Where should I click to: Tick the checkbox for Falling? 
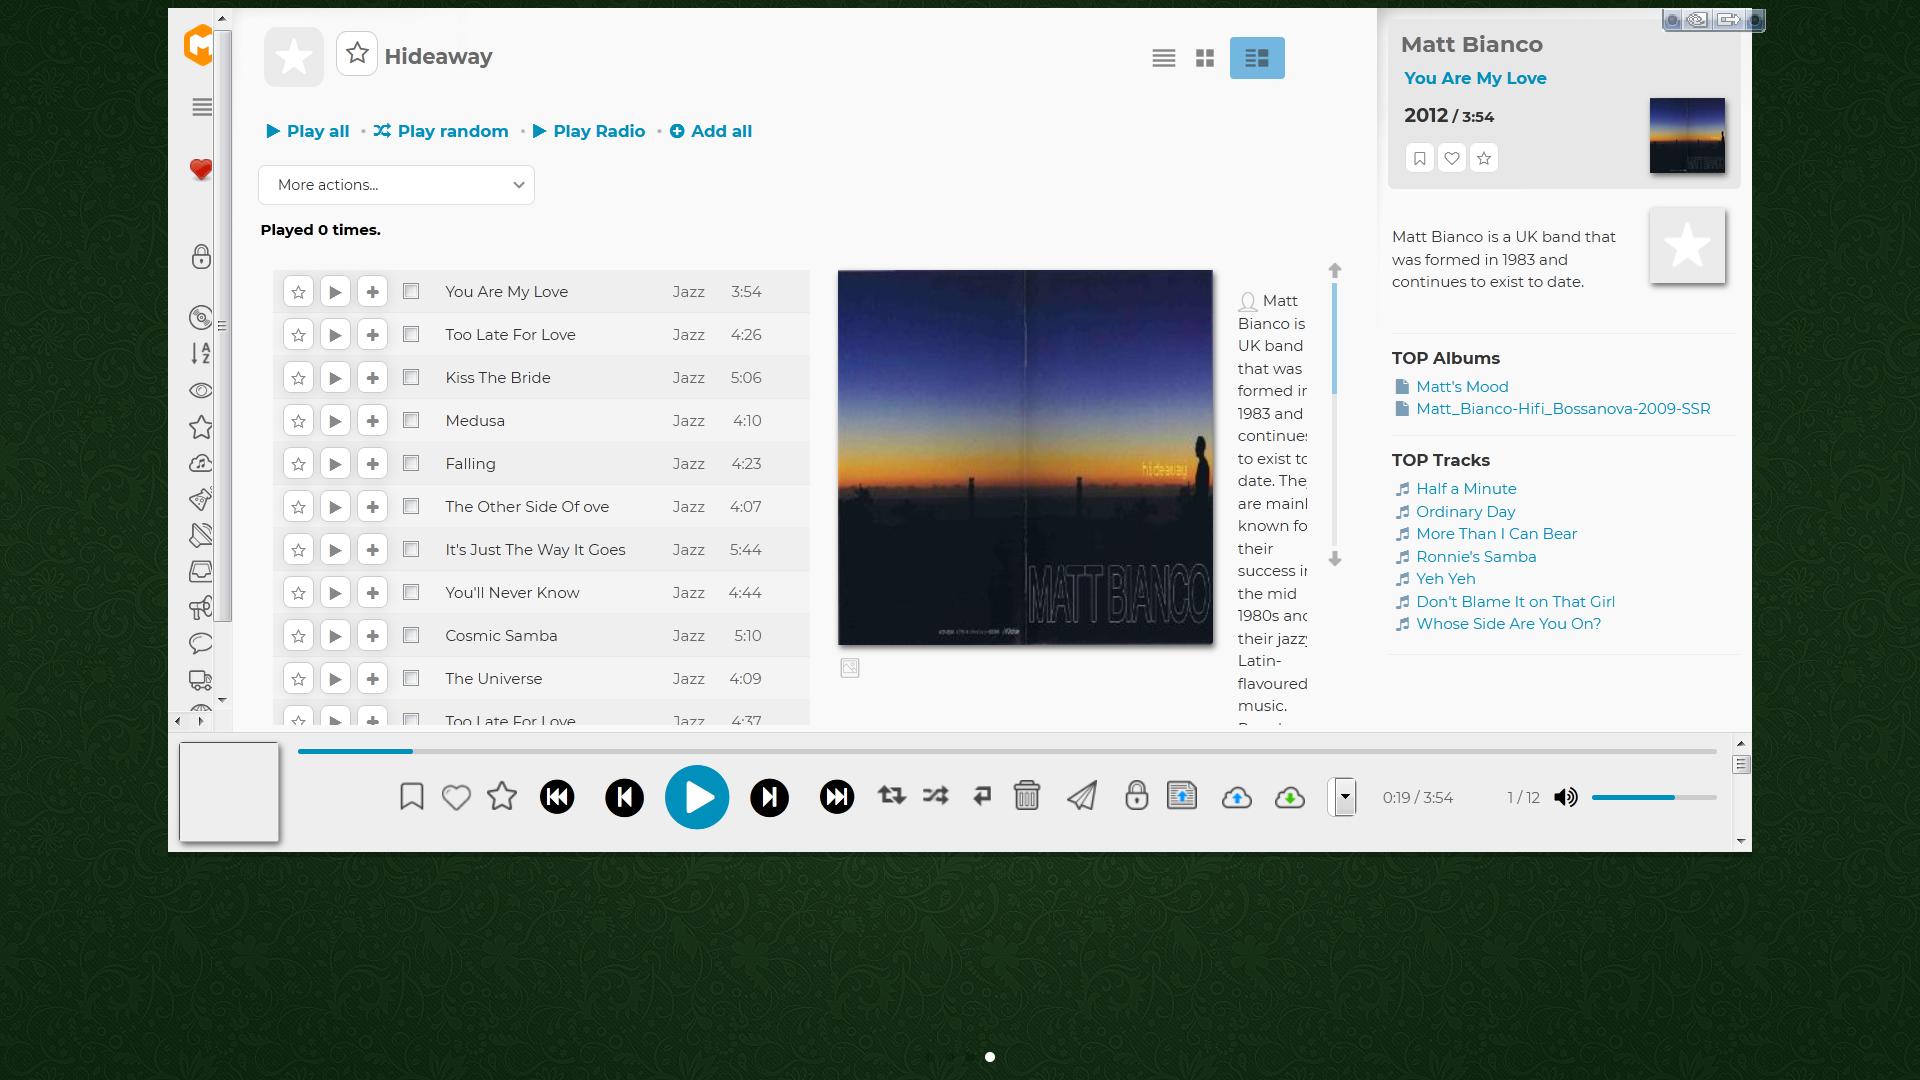pos(411,463)
